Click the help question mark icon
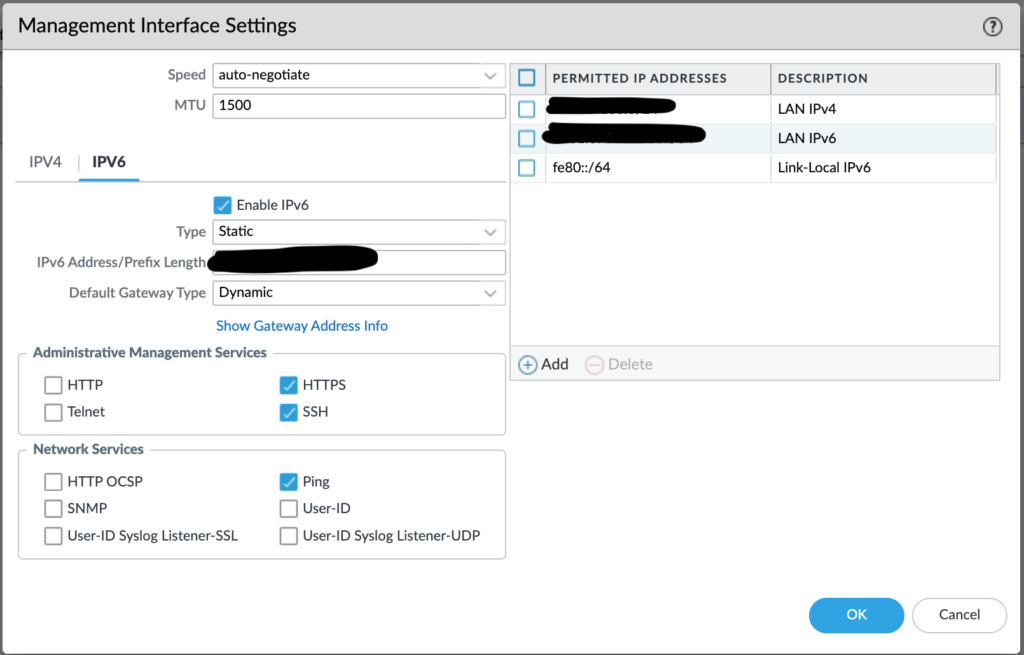Viewport: 1024px width, 655px height. (992, 27)
